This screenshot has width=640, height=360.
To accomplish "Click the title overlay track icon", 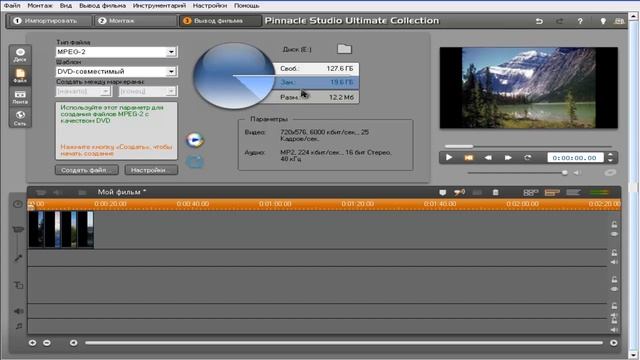I will click(x=18, y=285).
